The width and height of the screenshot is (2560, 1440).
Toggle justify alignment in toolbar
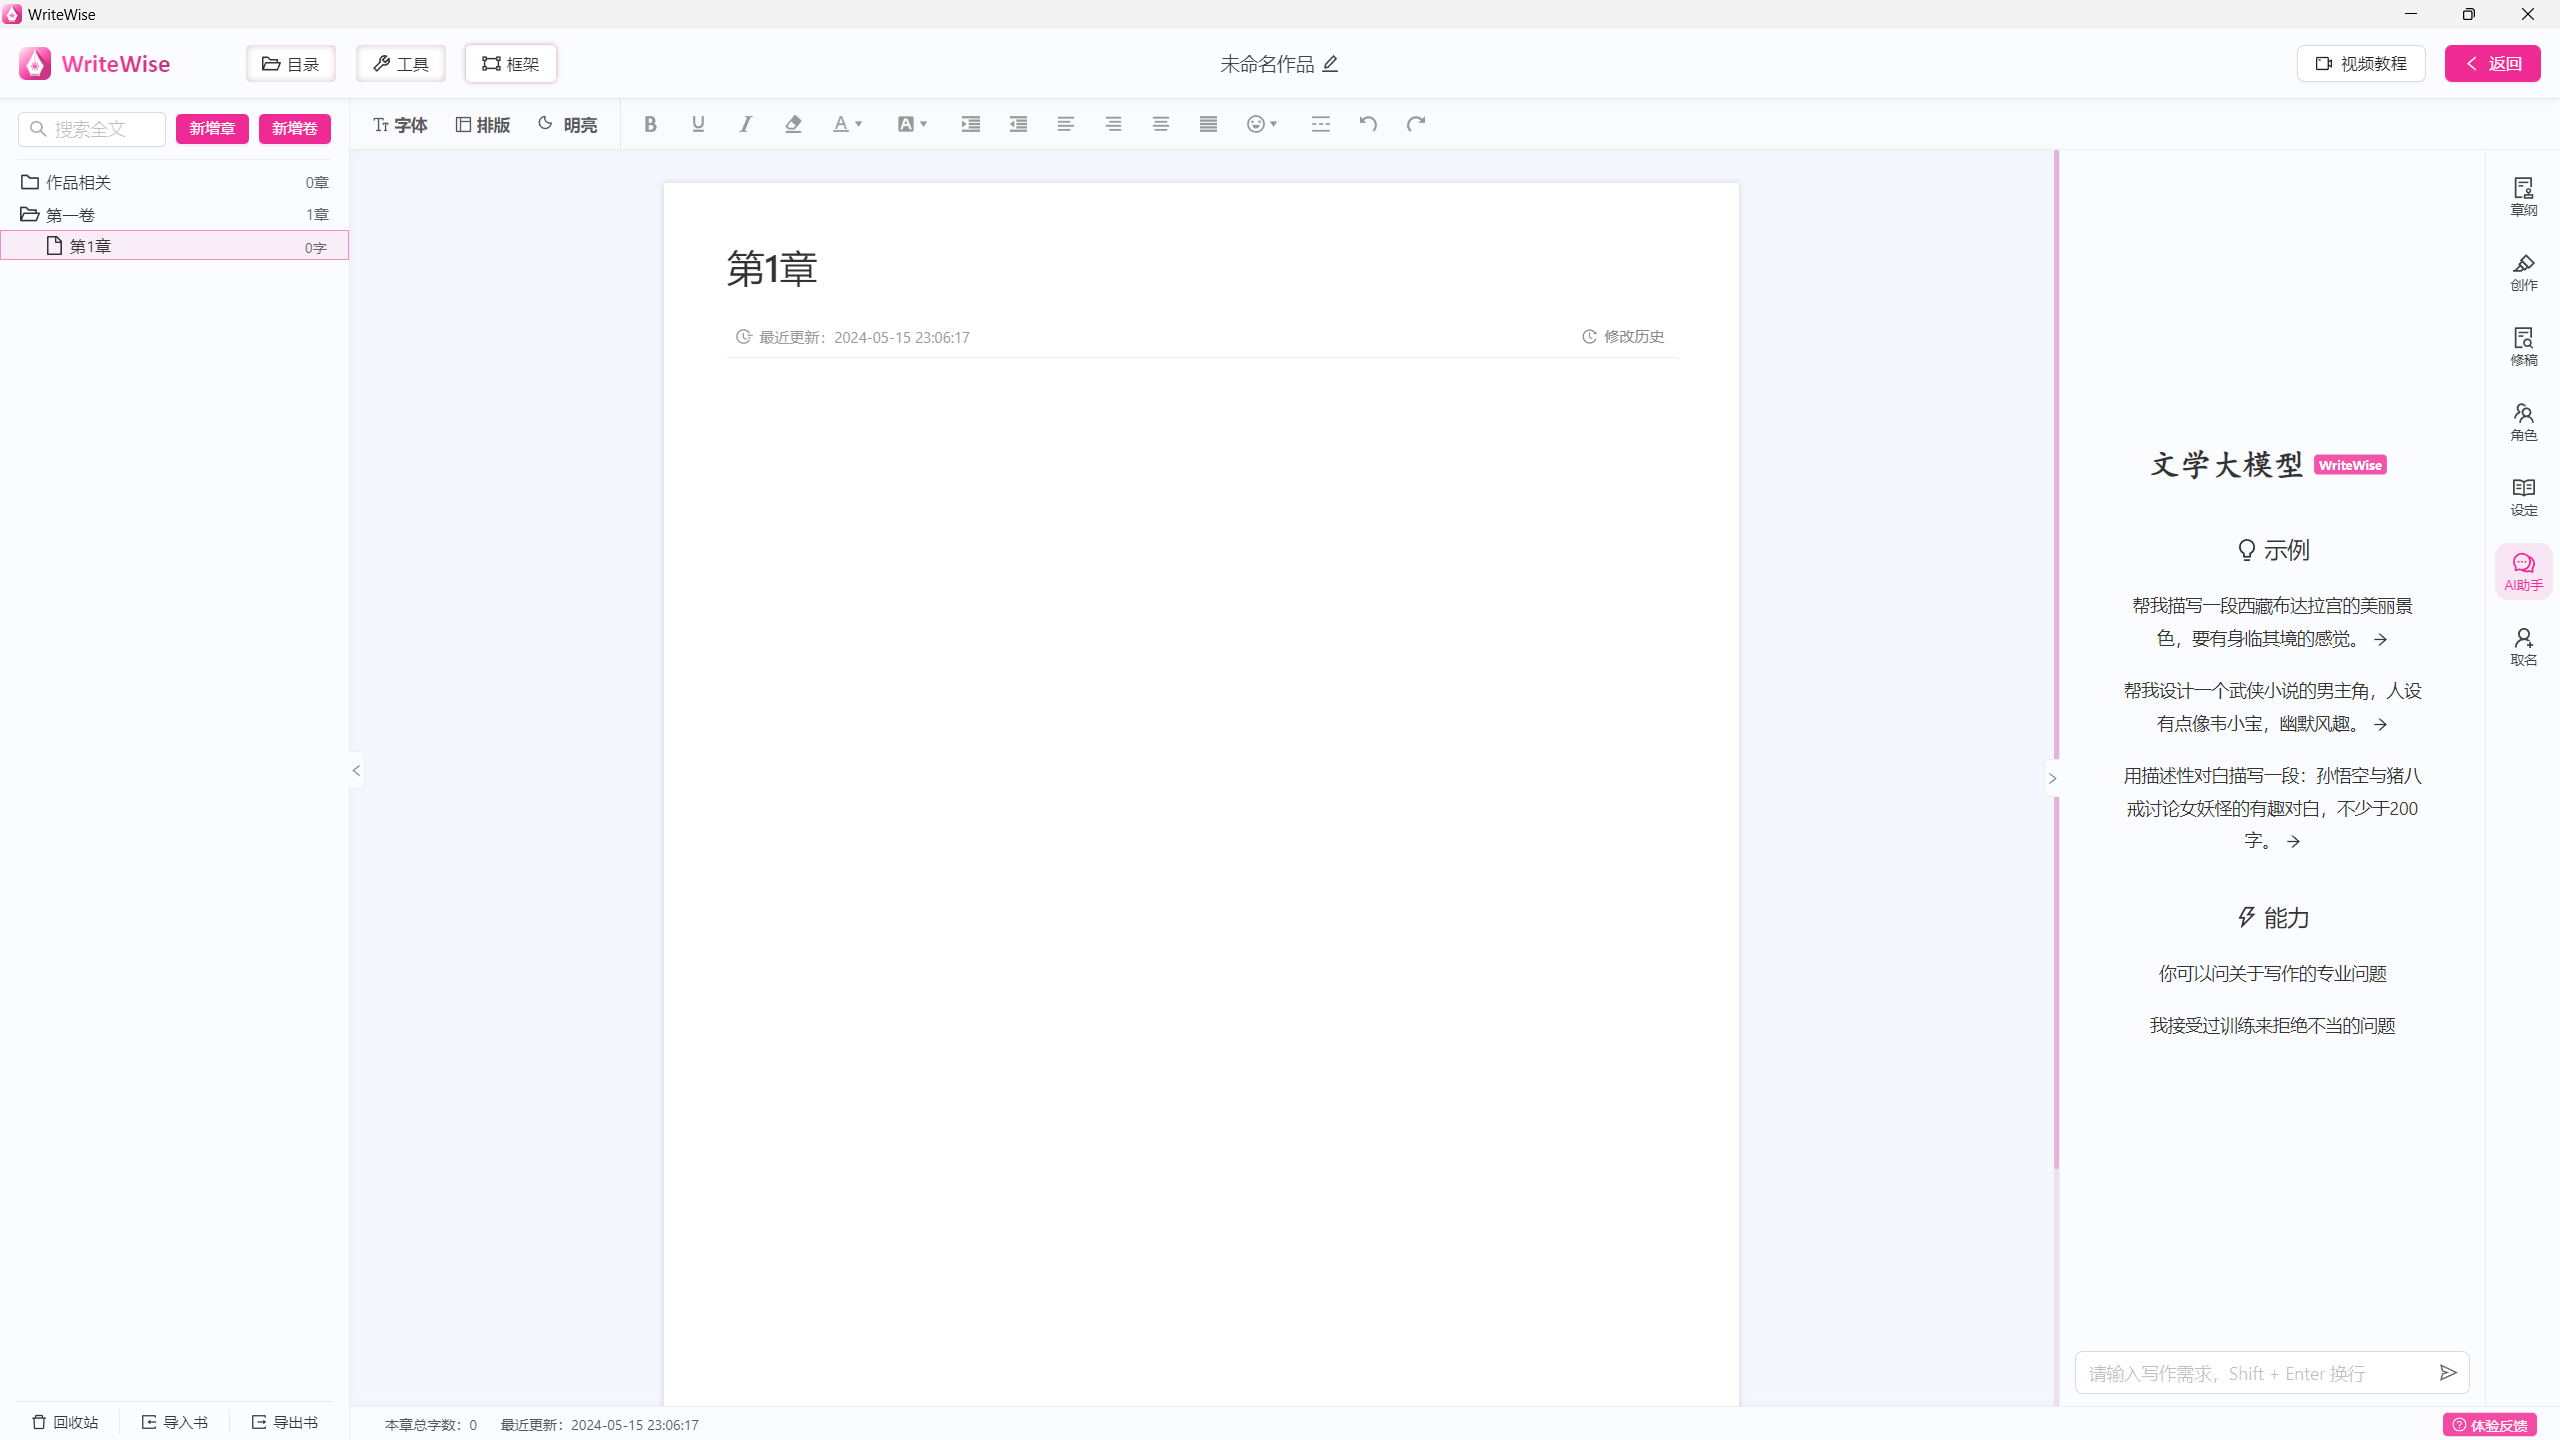(1208, 124)
